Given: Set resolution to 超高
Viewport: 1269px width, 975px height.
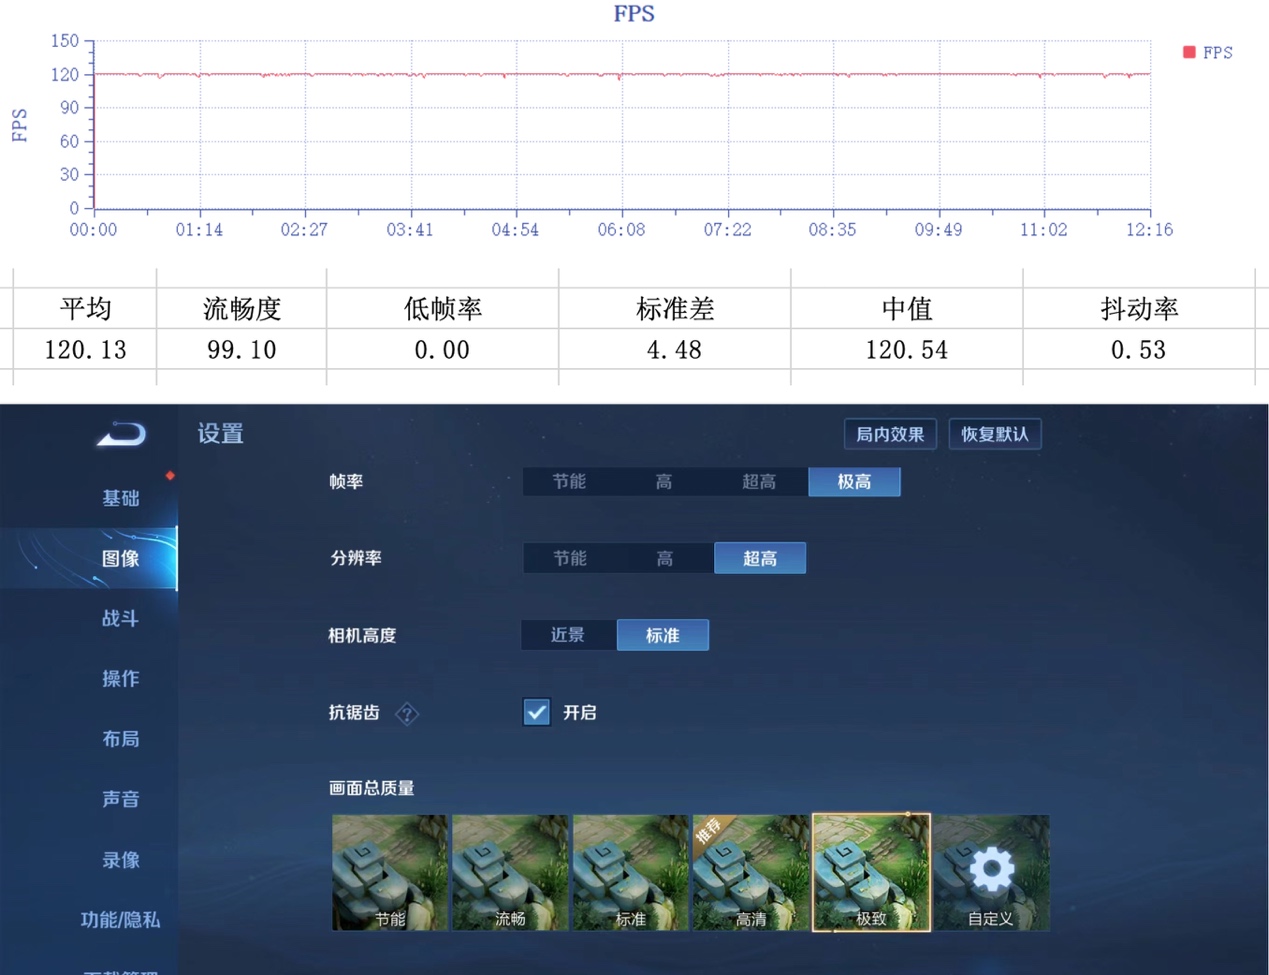Looking at the screenshot, I should tap(760, 558).
